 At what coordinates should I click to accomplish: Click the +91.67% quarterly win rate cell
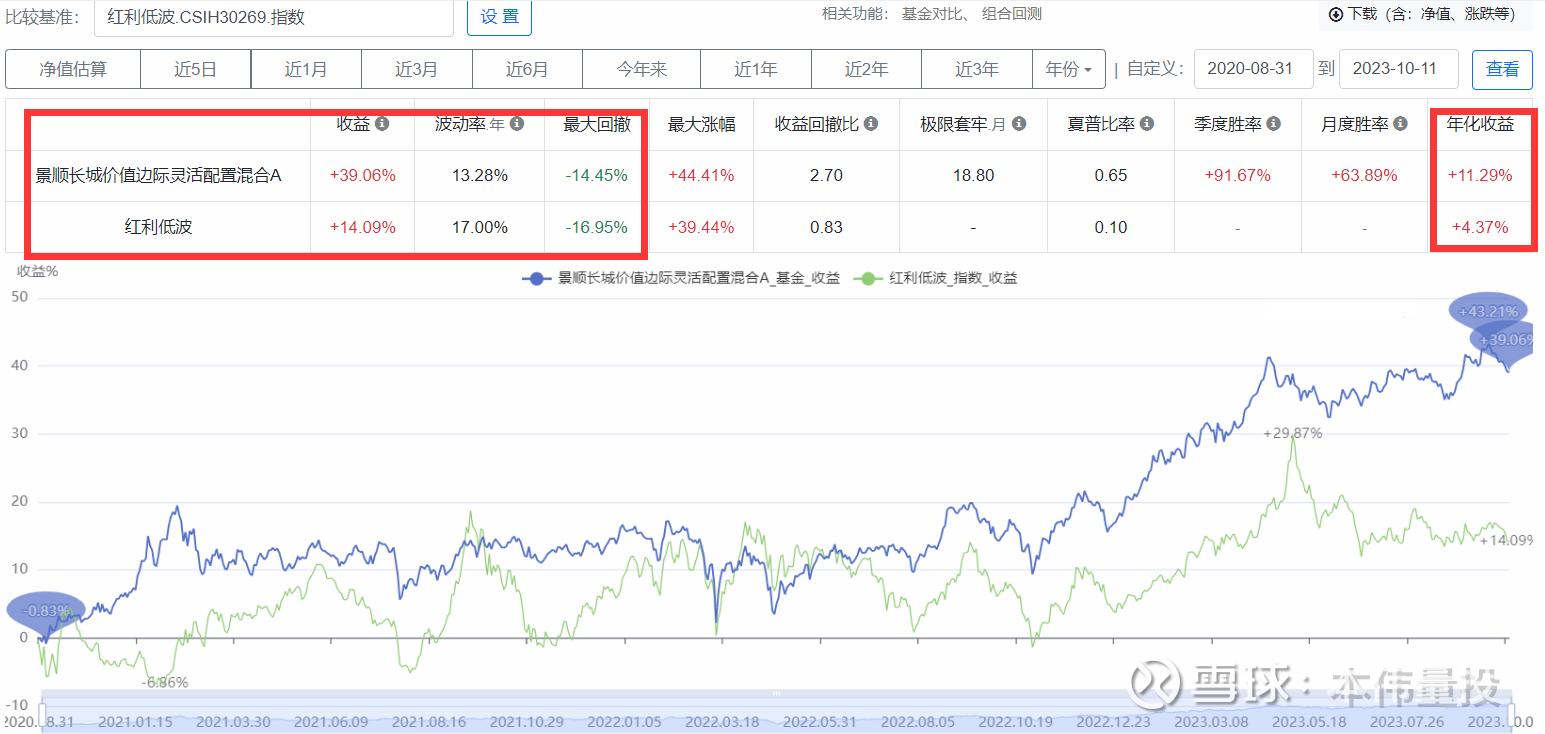click(1238, 176)
